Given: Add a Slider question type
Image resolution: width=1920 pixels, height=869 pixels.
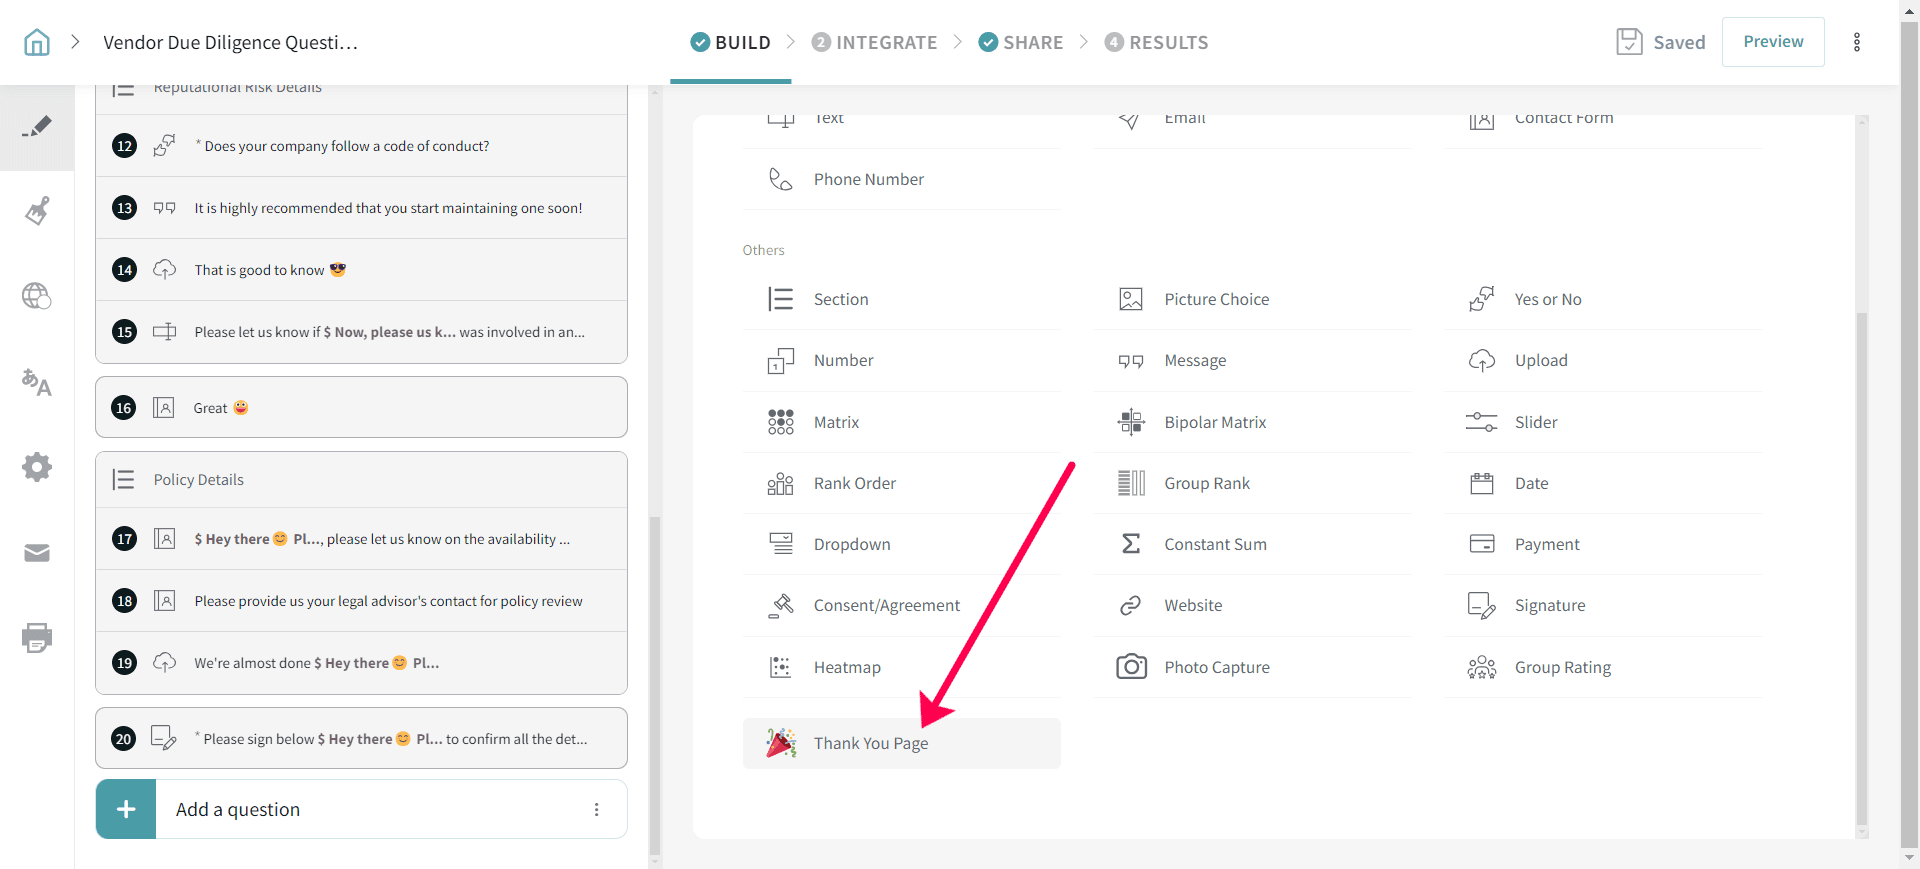Looking at the screenshot, I should tap(1535, 422).
